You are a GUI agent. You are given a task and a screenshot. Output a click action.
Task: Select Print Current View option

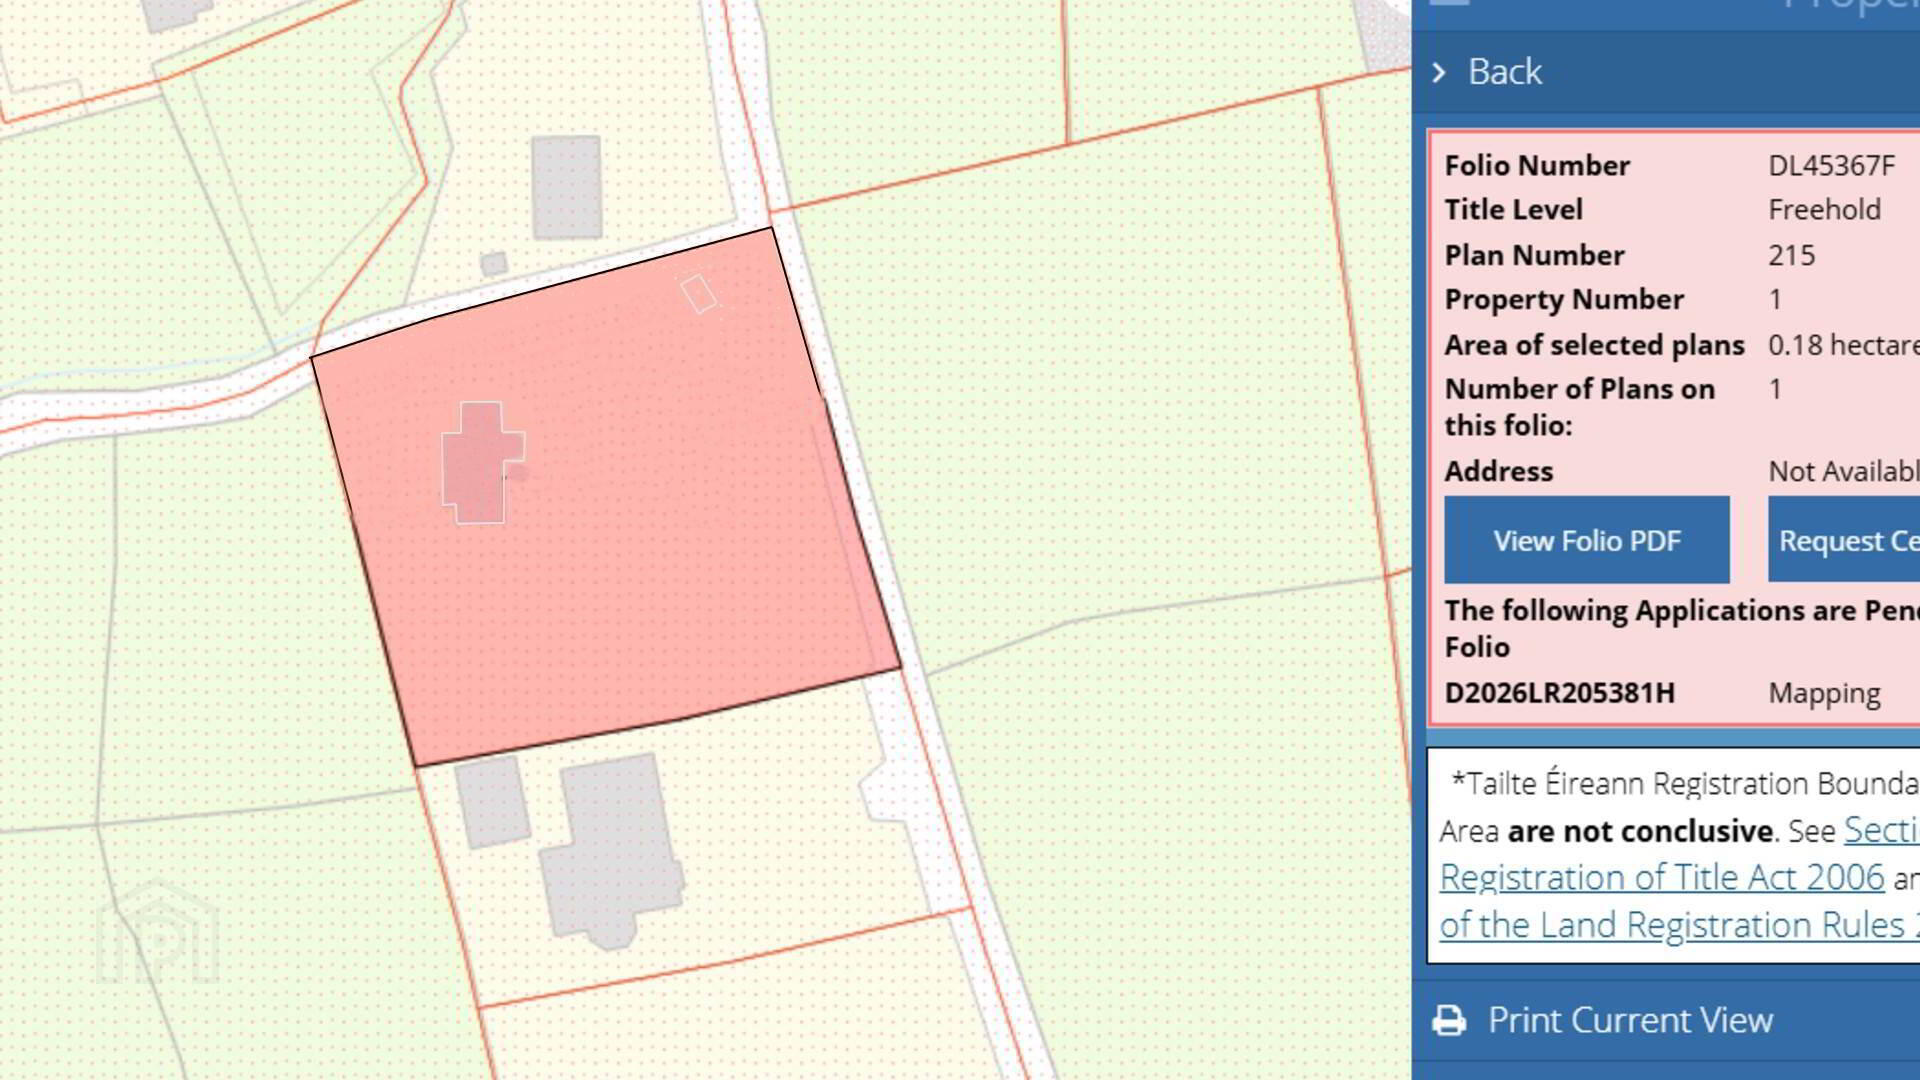(1630, 1020)
